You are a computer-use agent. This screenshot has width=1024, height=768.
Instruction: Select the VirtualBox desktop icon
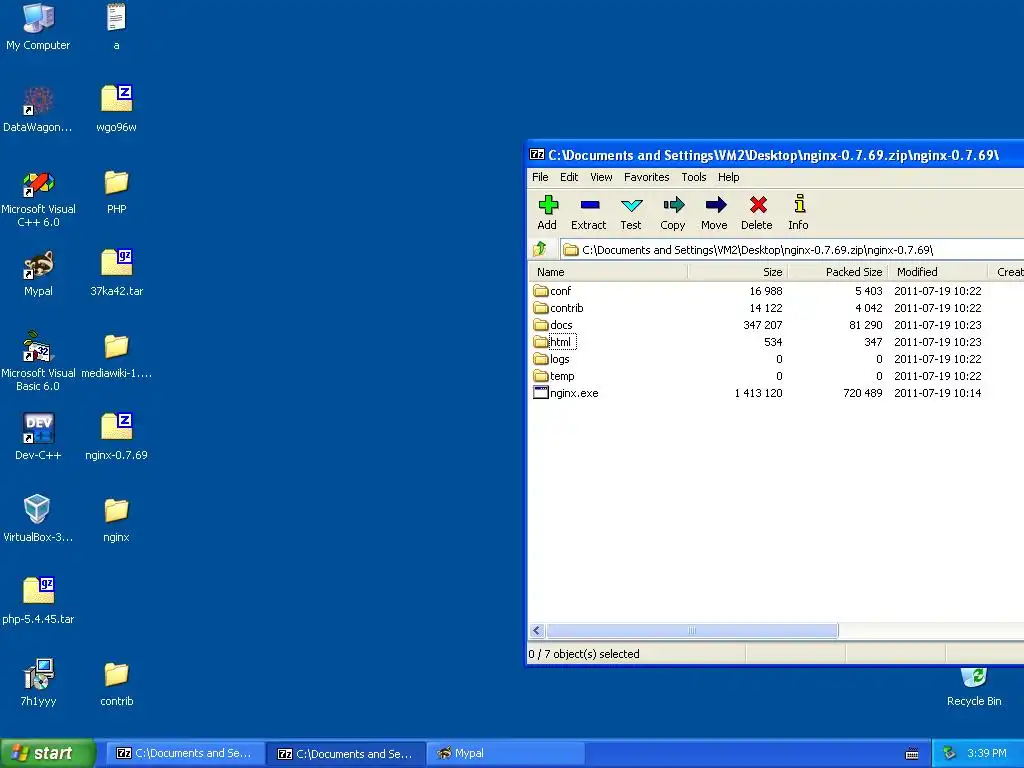pyautogui.click(x=38, y=519)
